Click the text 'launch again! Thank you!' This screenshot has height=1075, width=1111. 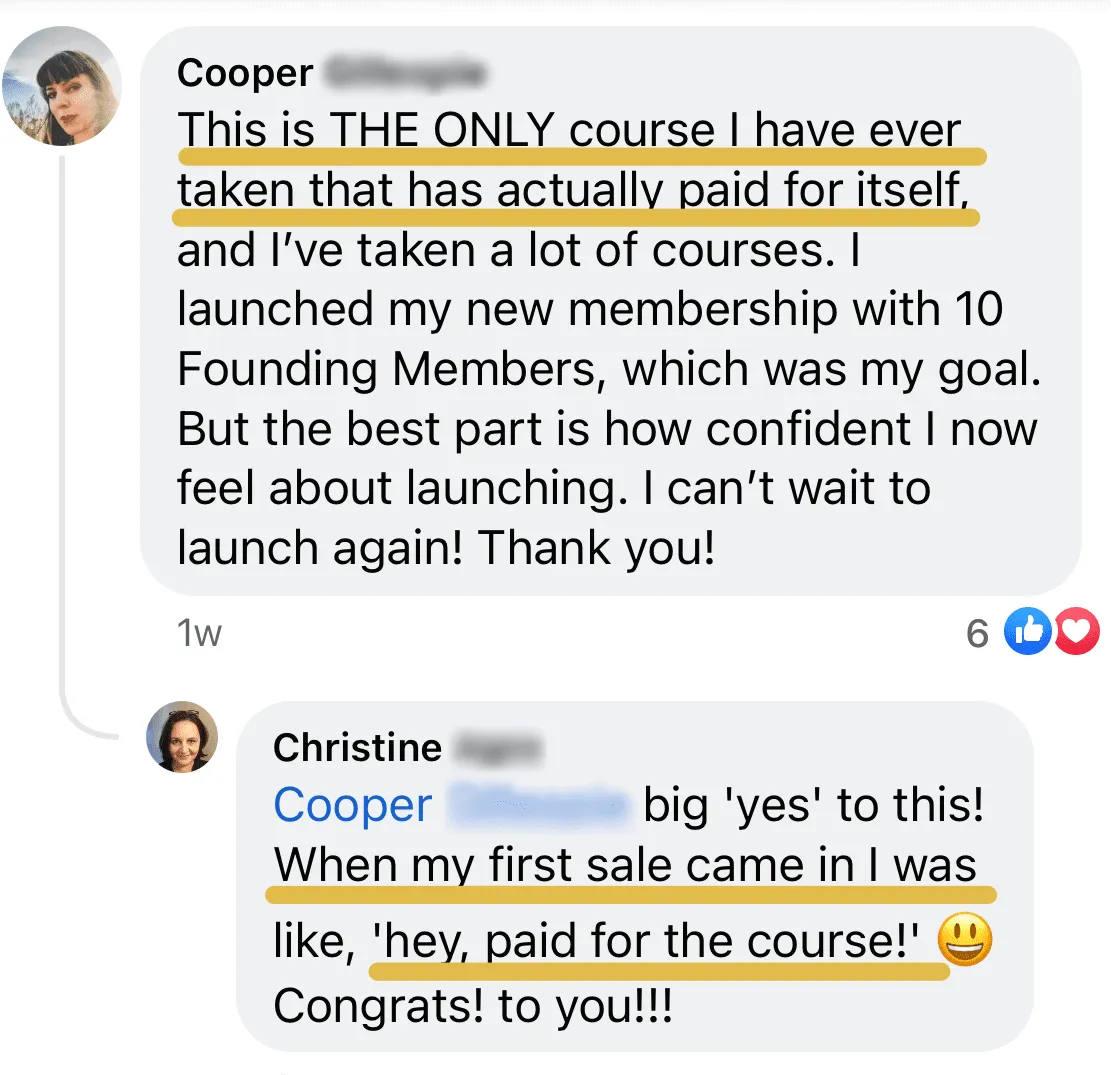[446, 548]
